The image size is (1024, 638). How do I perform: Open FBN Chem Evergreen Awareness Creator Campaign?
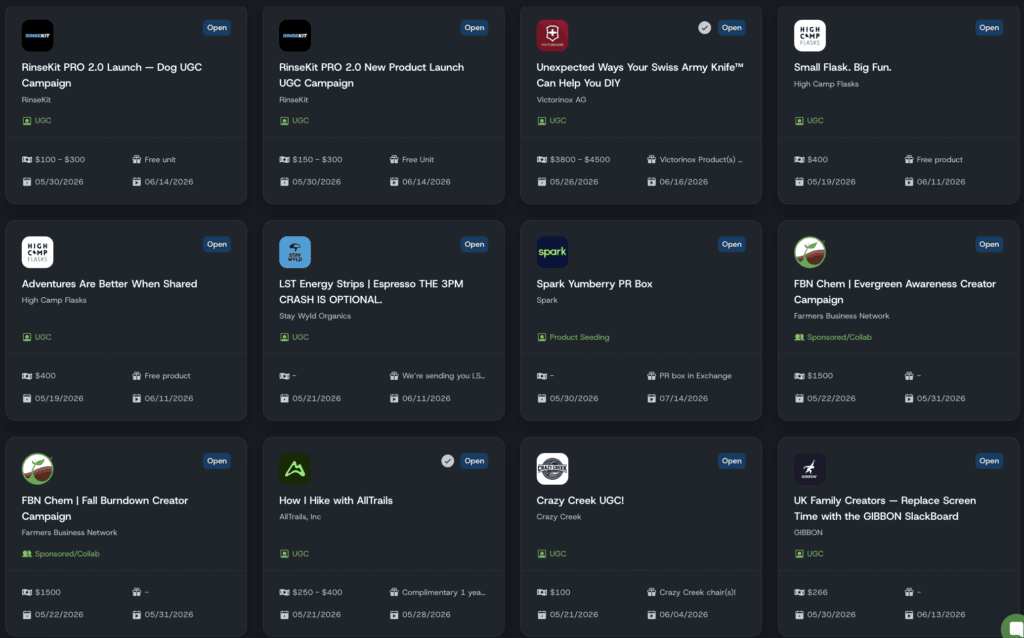895,292
